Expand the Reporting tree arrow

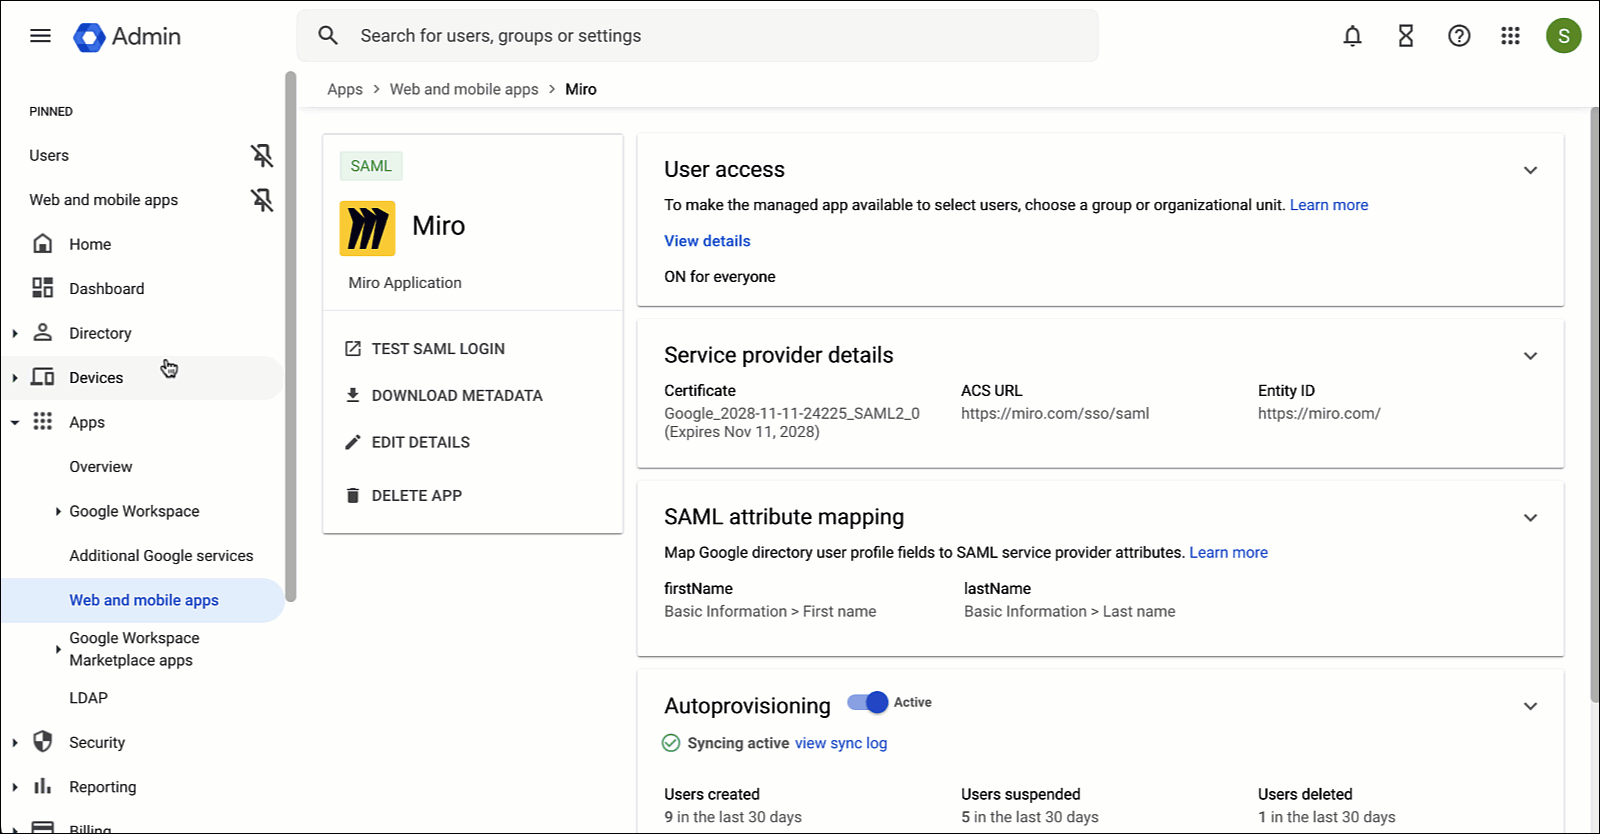pos(15,787)
